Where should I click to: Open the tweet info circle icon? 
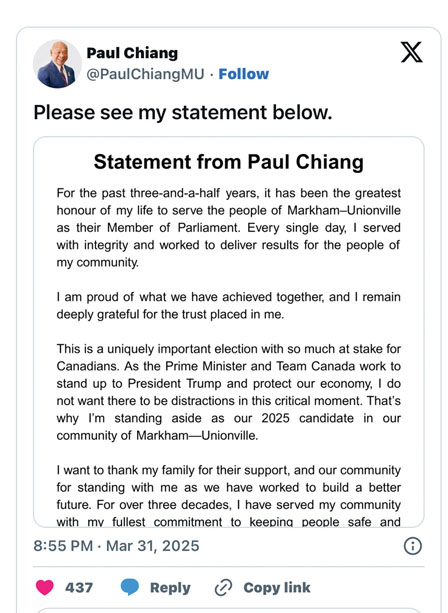413,546
